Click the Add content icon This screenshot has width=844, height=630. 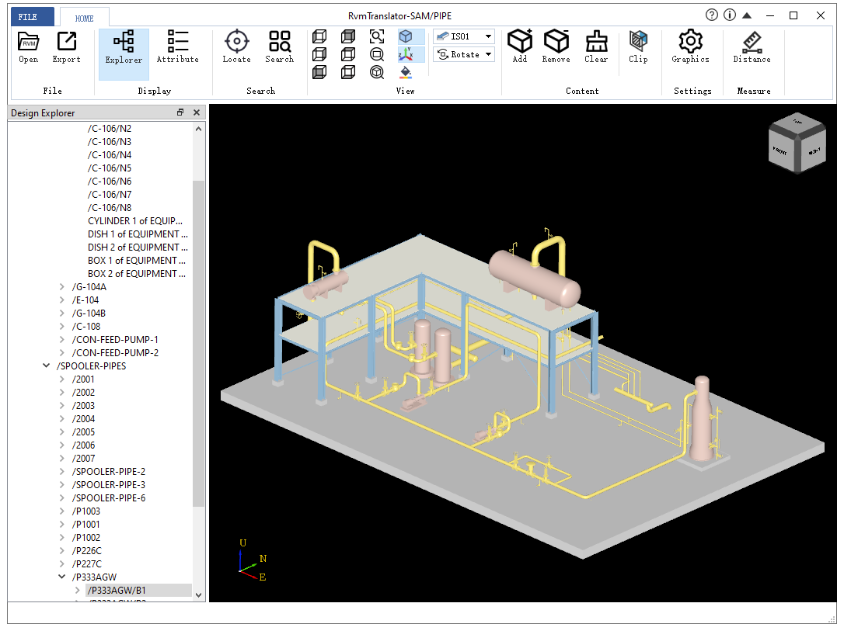tap(519, 46)
